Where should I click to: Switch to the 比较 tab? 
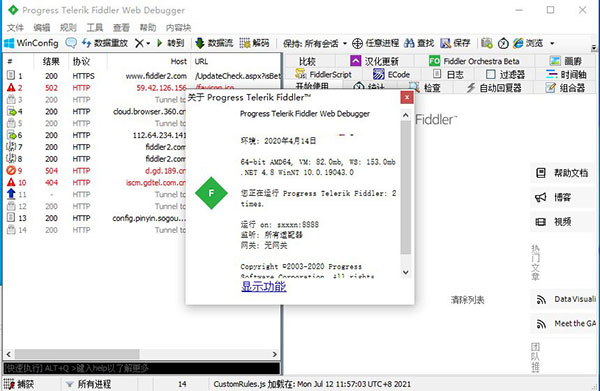pyautogui.click(x=307, y=61)
